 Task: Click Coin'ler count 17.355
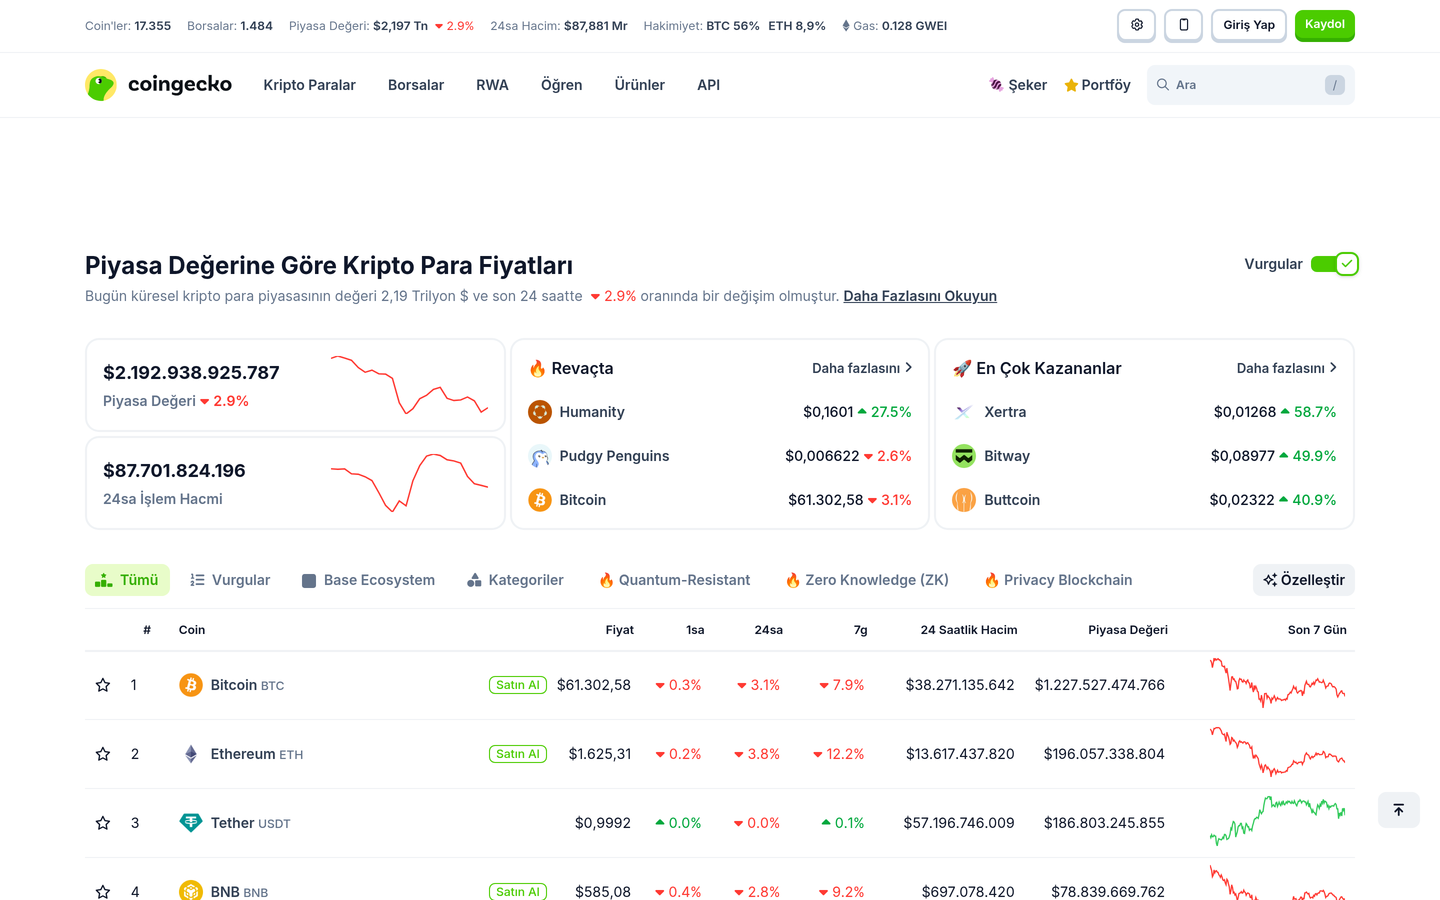coord(153,26)
